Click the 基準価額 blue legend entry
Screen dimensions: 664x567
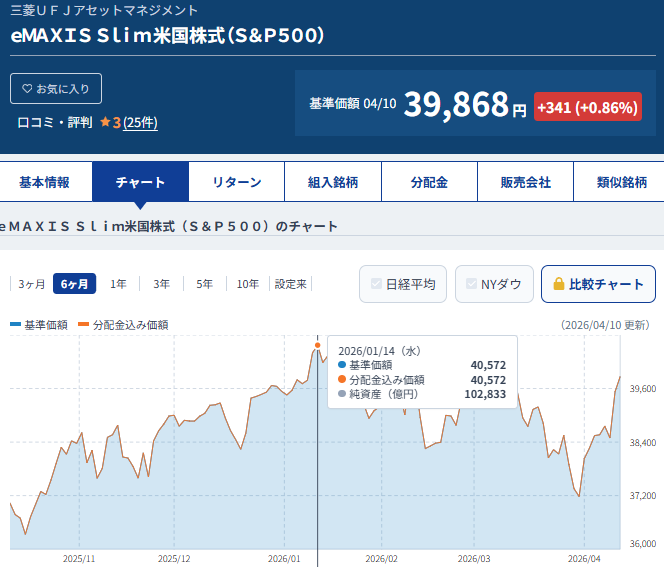[x=39, y=325]
